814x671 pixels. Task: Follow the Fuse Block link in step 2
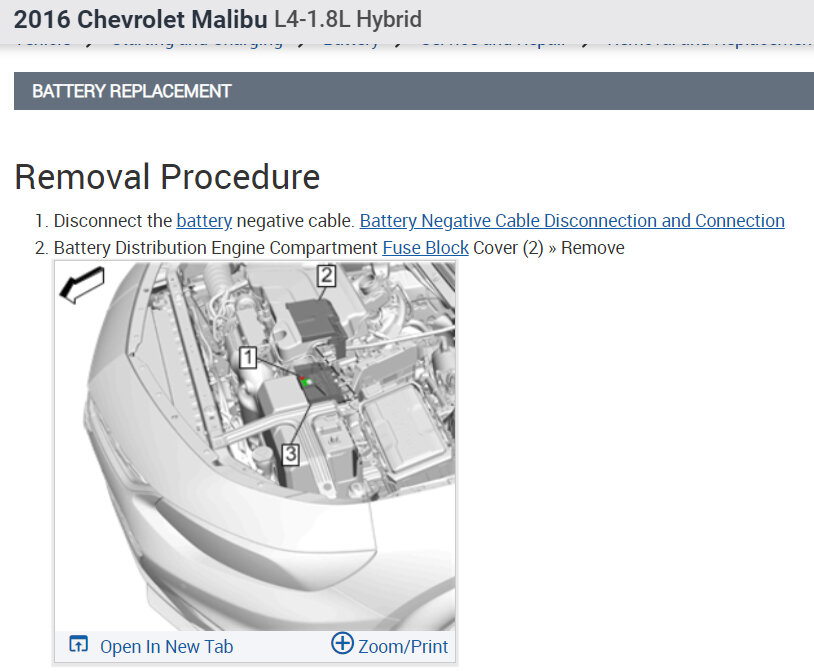426,248
